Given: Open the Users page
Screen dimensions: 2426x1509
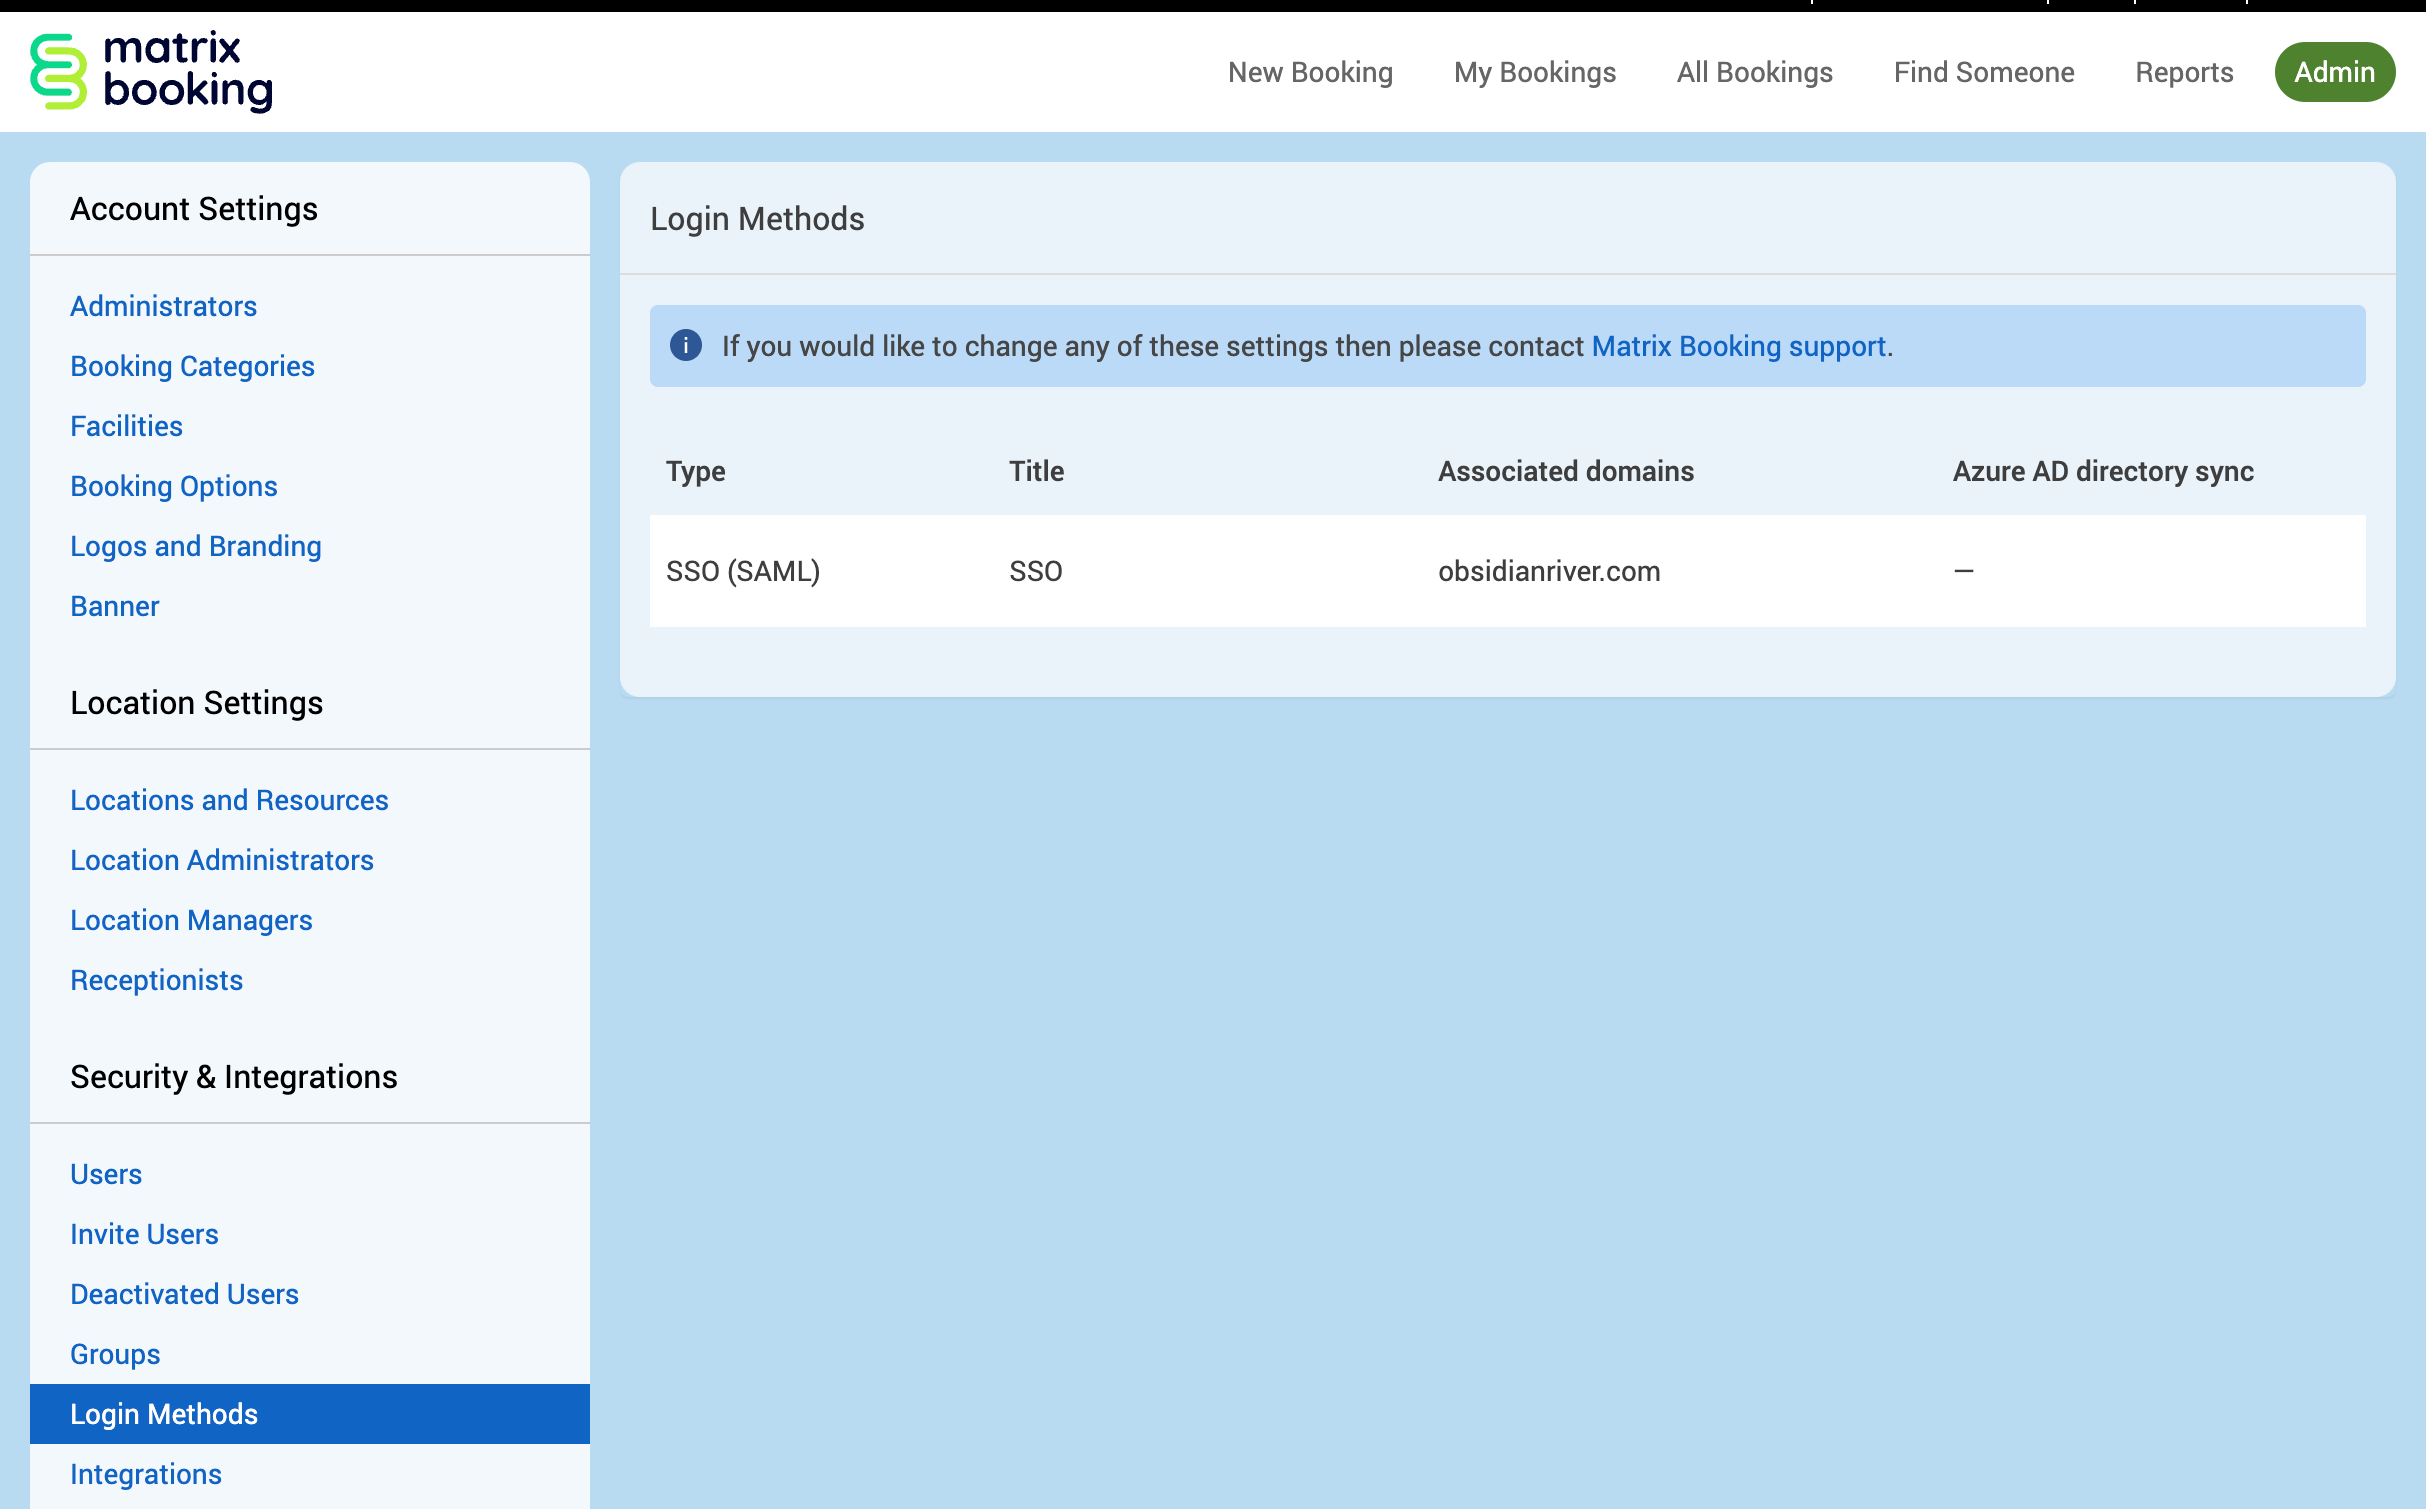Looking at the screenshot, I should tap(106, 1174).
